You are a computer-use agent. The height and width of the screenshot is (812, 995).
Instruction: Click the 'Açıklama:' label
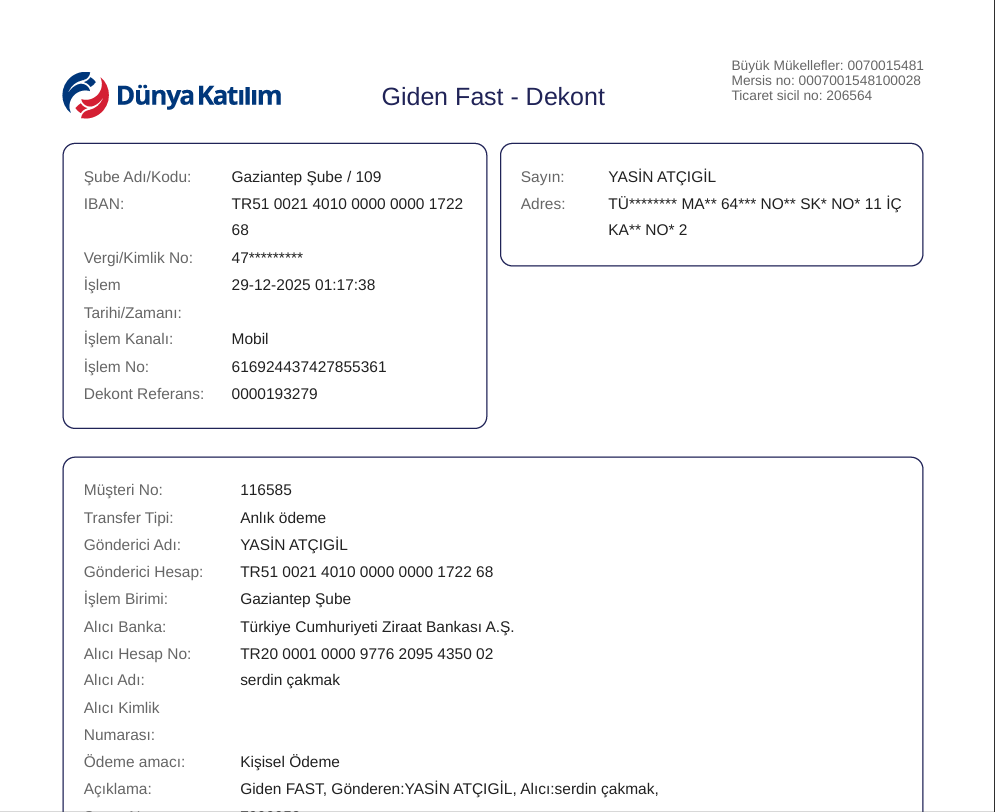[x=117, y=789]
